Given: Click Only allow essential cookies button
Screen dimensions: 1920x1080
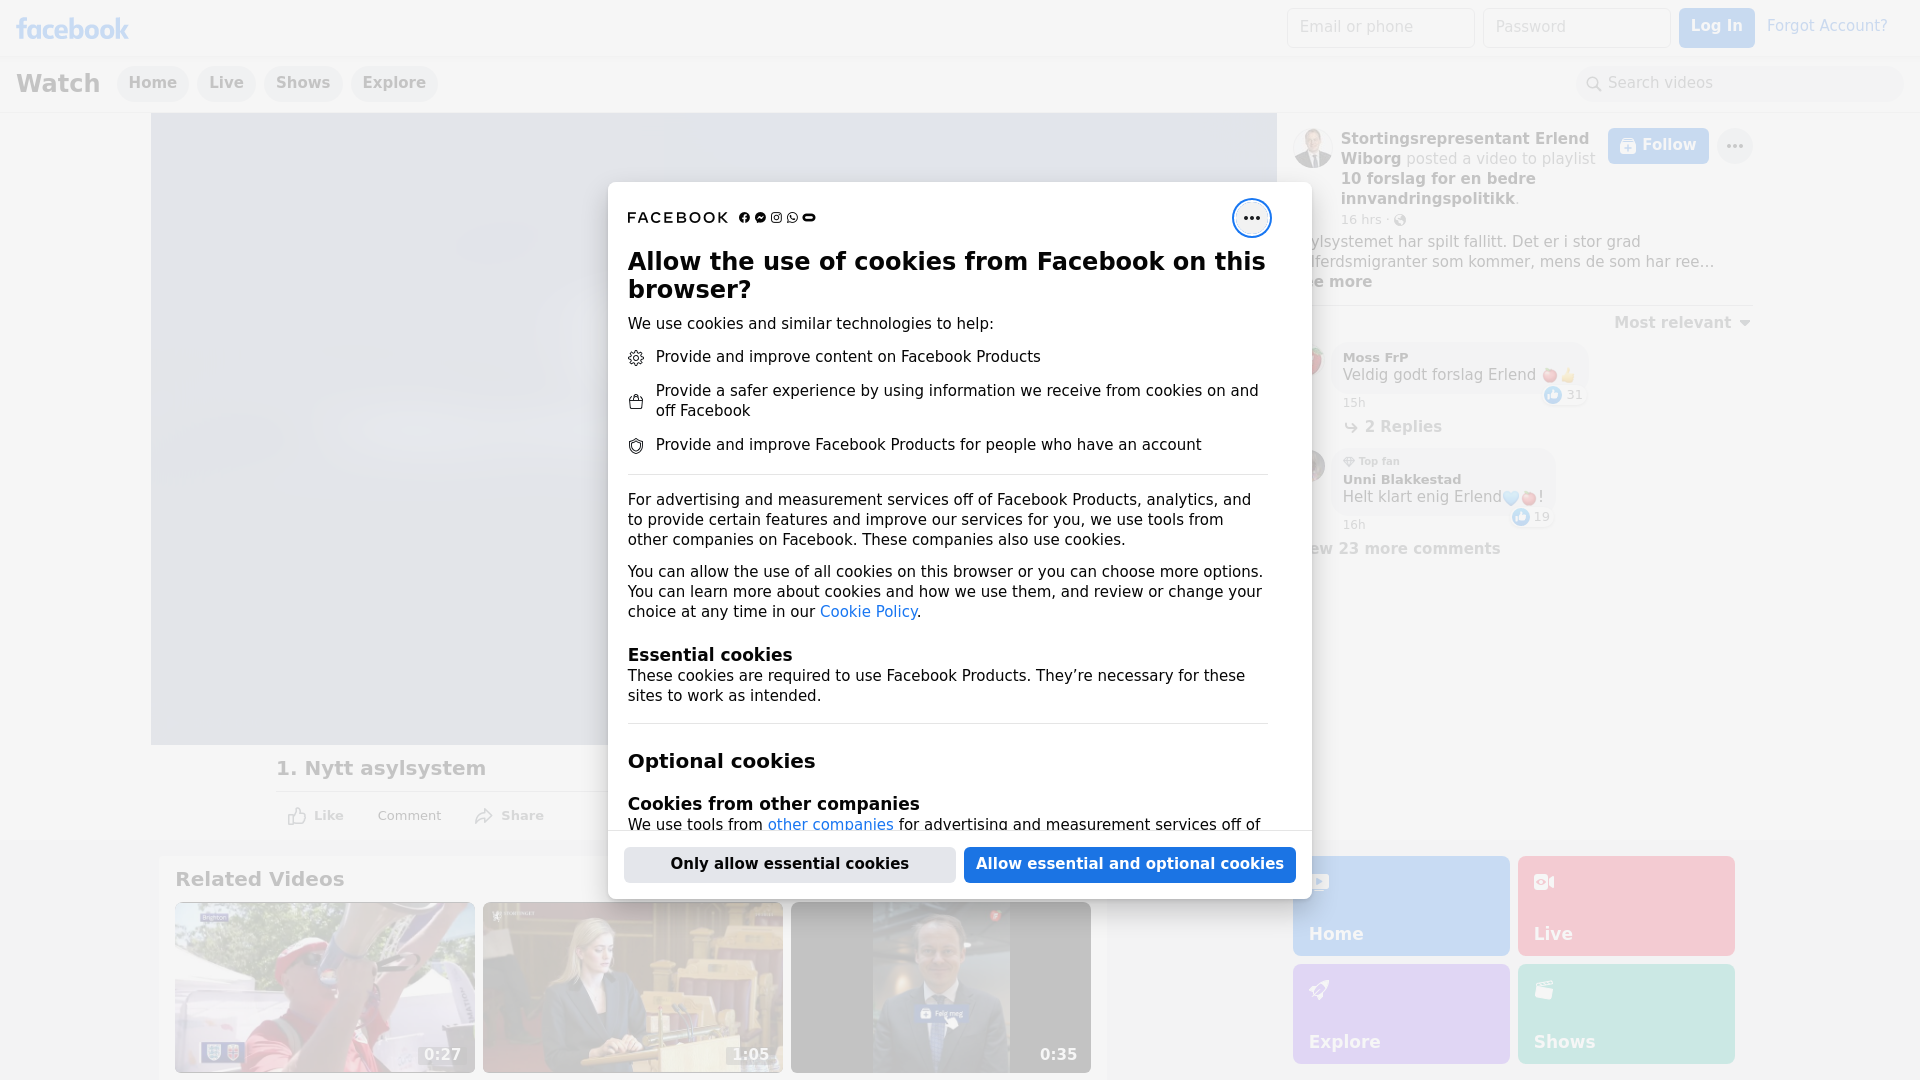Looking at the screenshot, I should click(789, 864).
